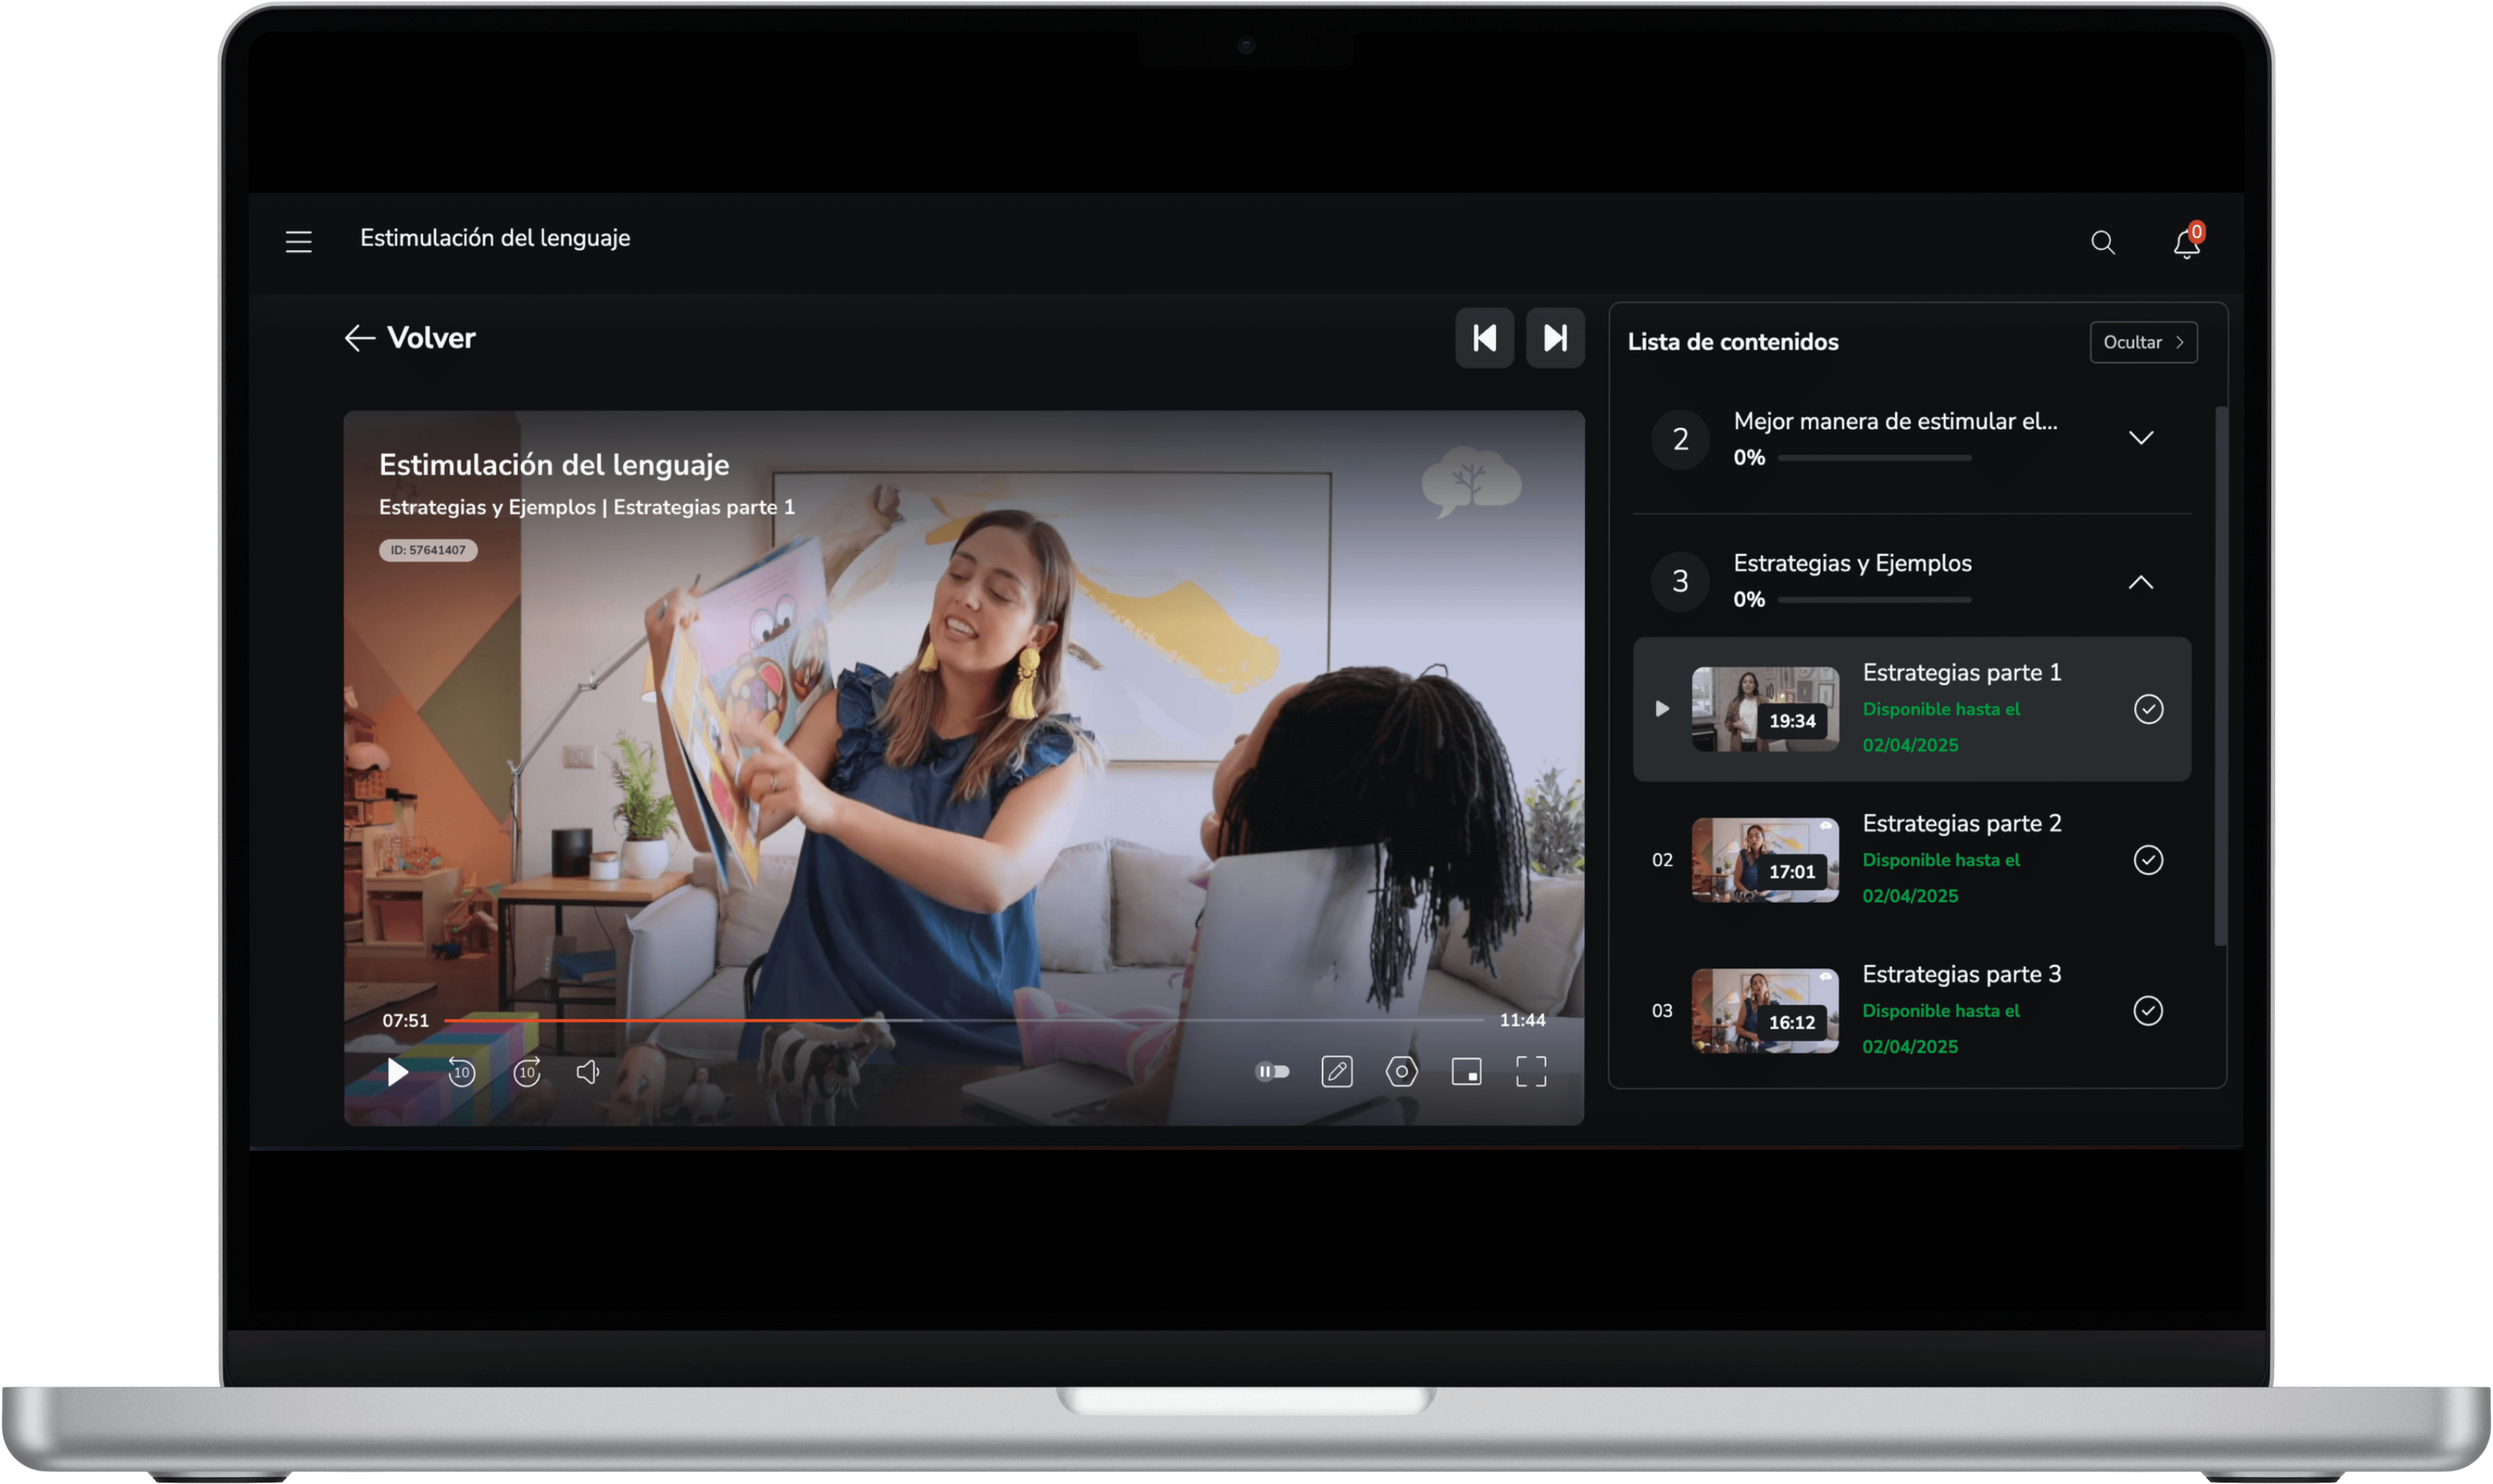Forward 10 seconds
2493x1484 pixels.
527,1072
